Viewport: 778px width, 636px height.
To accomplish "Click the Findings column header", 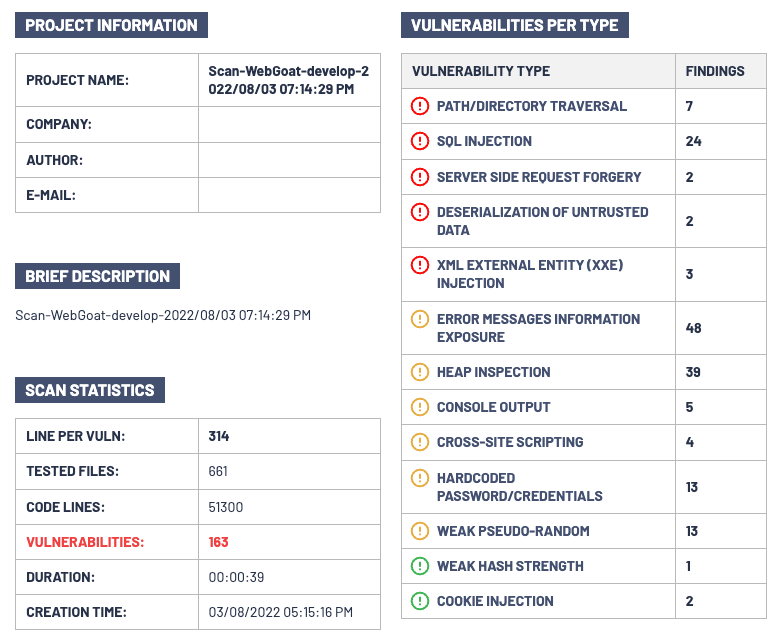I will [715, 71].
